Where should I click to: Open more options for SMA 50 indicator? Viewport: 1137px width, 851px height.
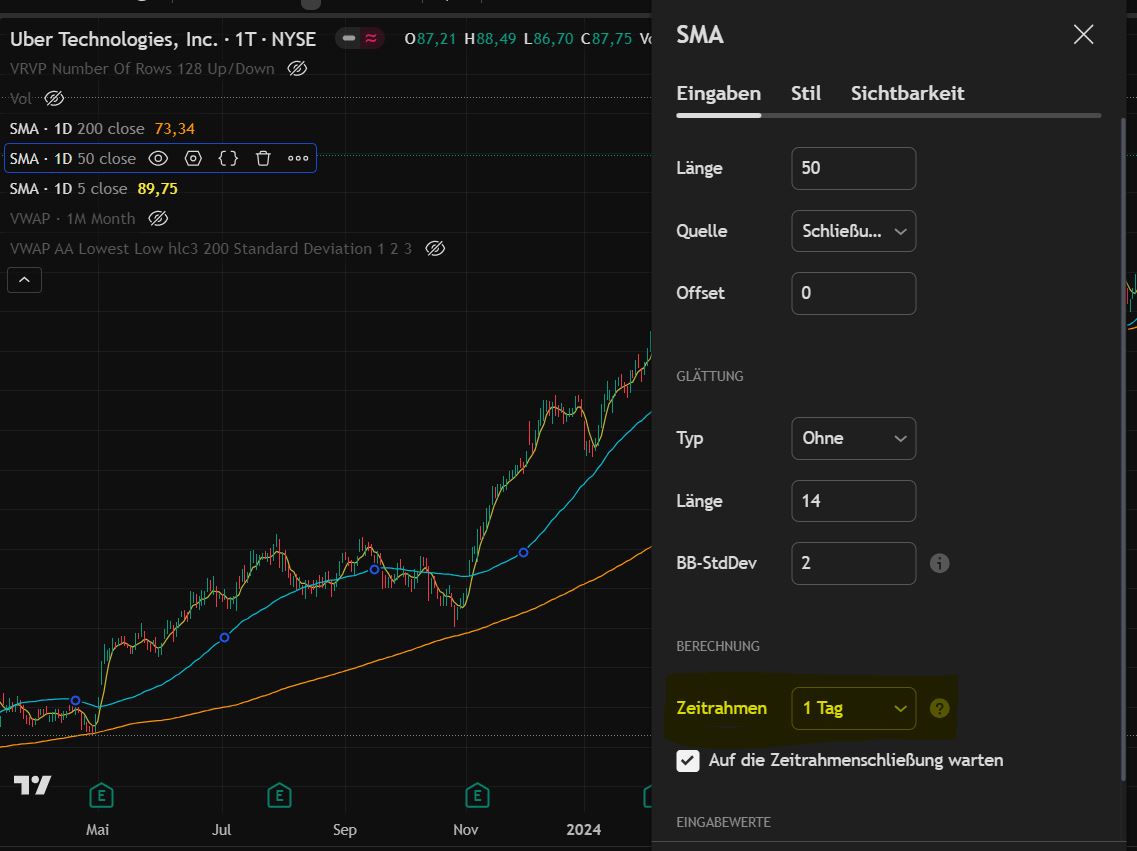(x=298, y=158)
